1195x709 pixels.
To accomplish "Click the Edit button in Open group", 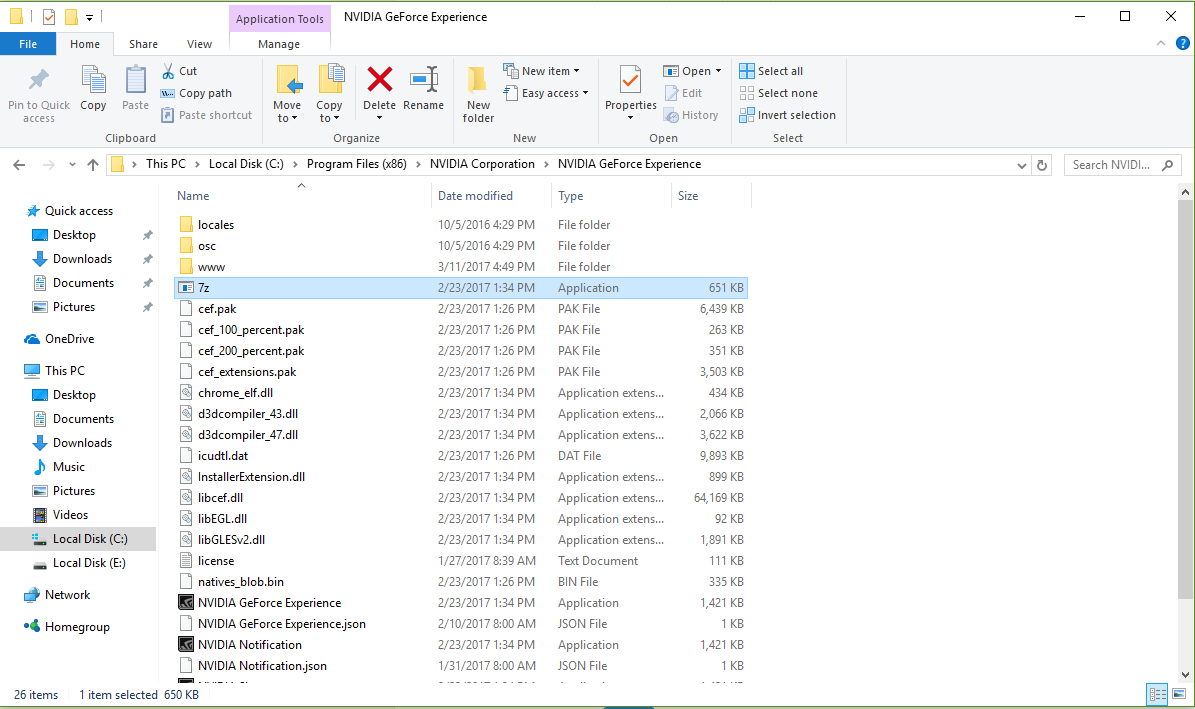I will point(684,93).
